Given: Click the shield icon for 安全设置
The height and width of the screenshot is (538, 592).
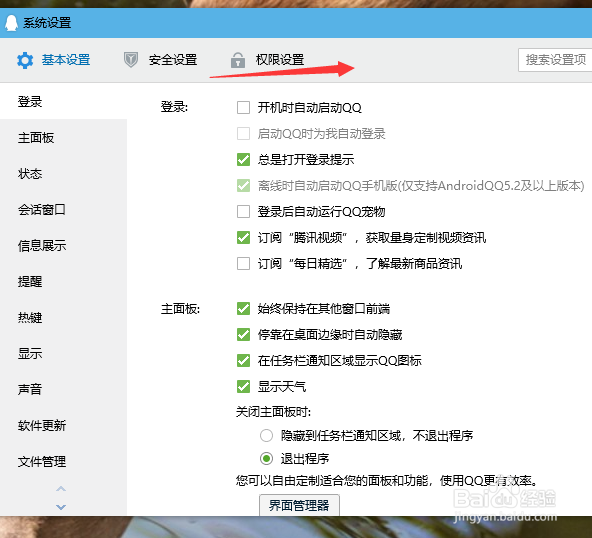Looking at the screenshot, I should click(131, 60).
